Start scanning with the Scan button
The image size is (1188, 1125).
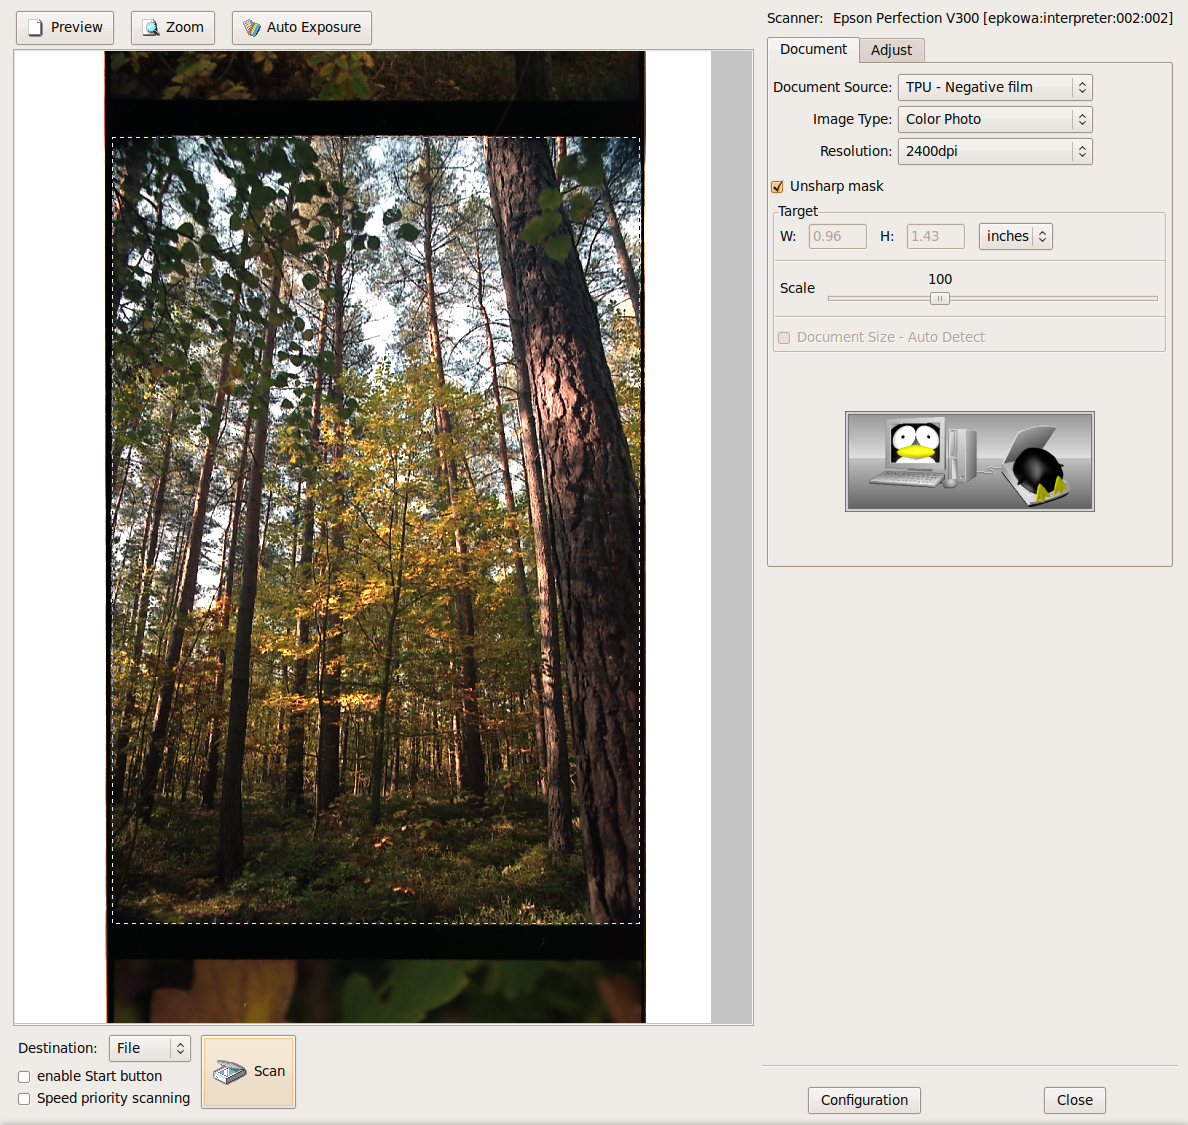[249, 1071]
